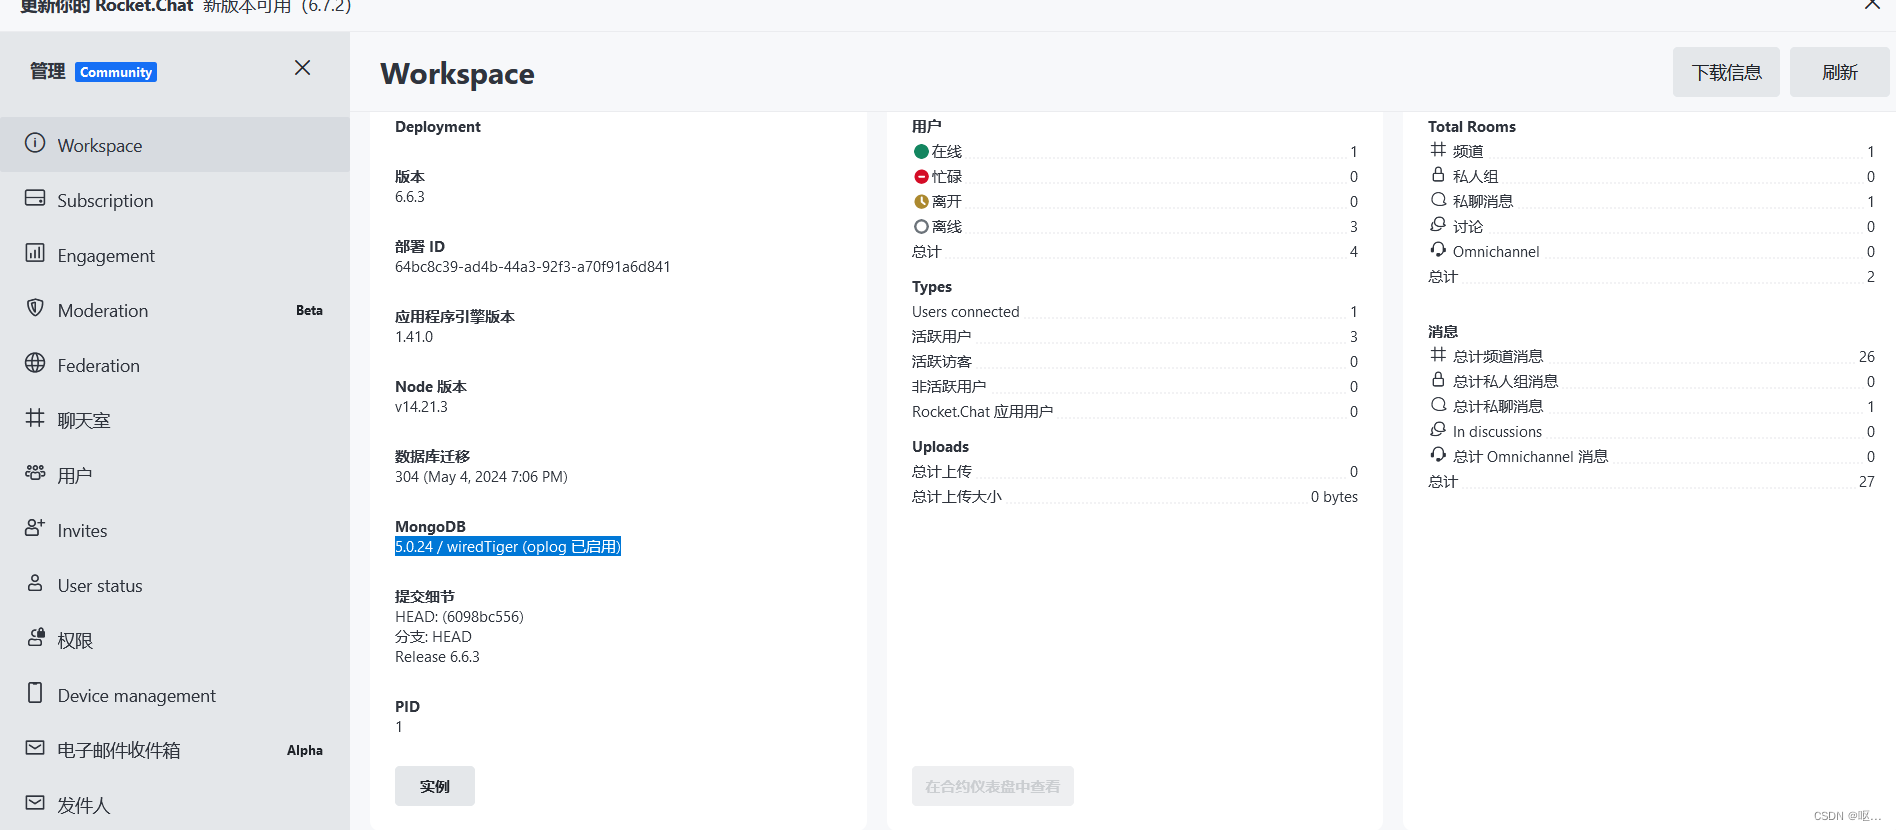
Task: Click the 刷新 refresh button
Action: pos(1839,72)
